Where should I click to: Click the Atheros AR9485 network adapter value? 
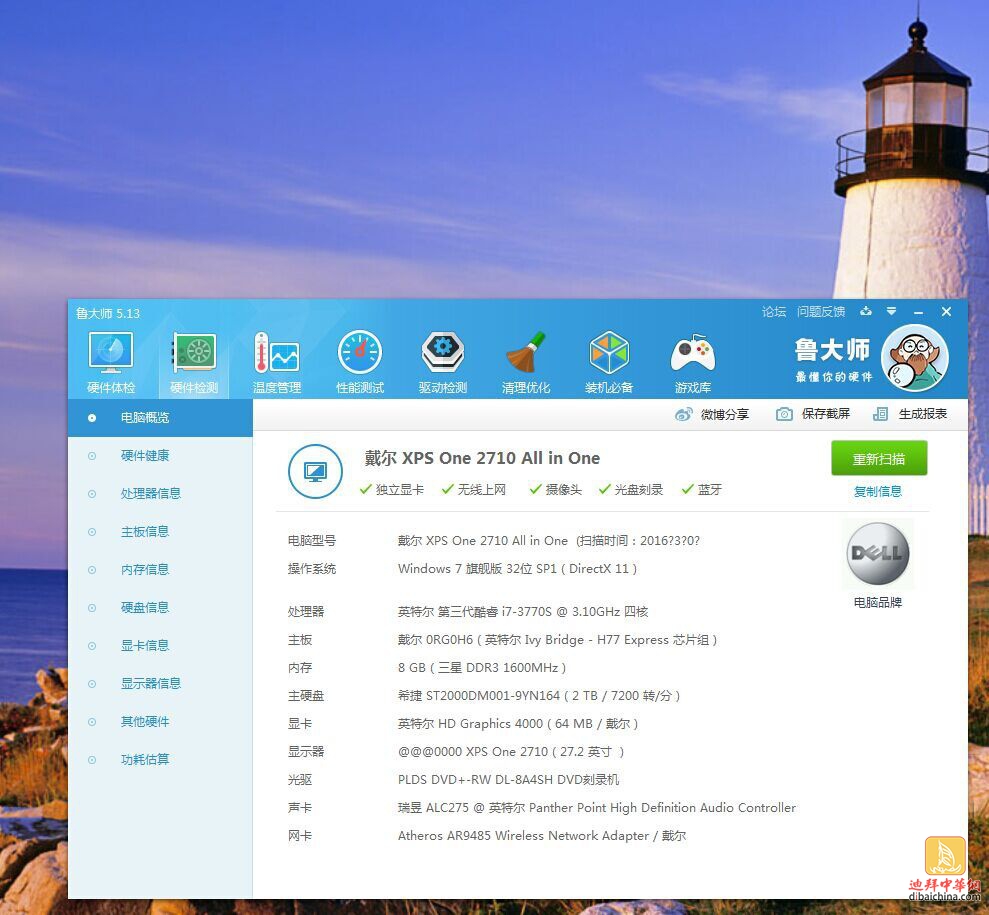542,836
